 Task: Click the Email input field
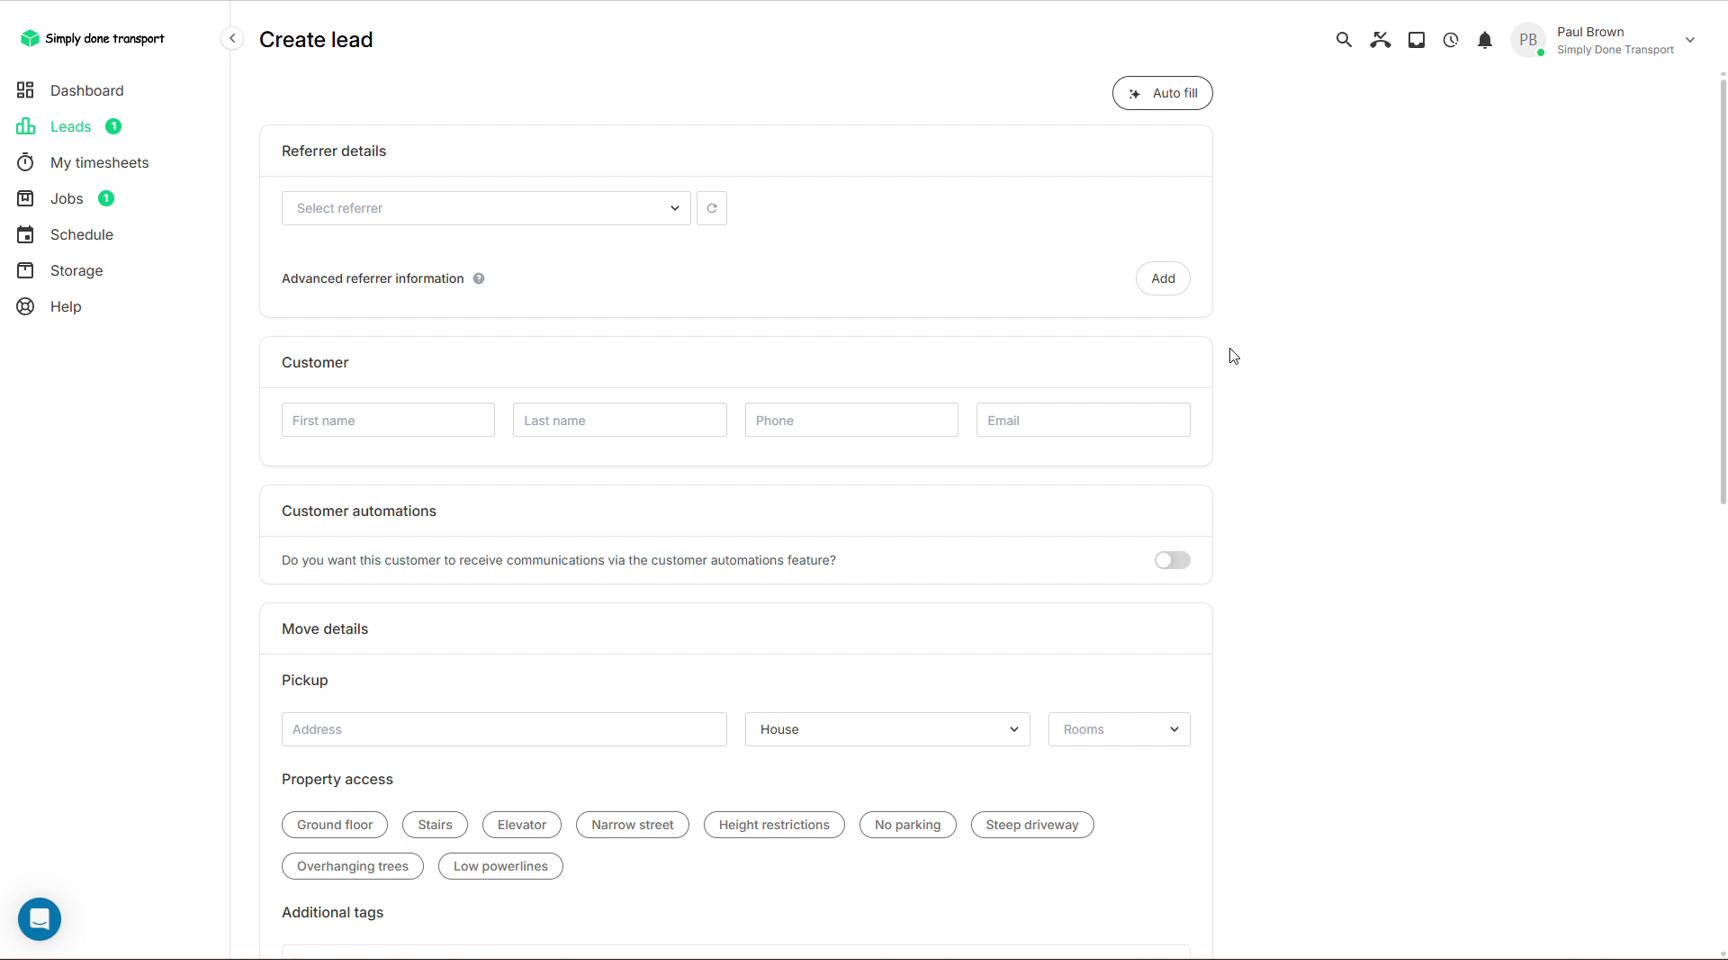click(1083, 420)
